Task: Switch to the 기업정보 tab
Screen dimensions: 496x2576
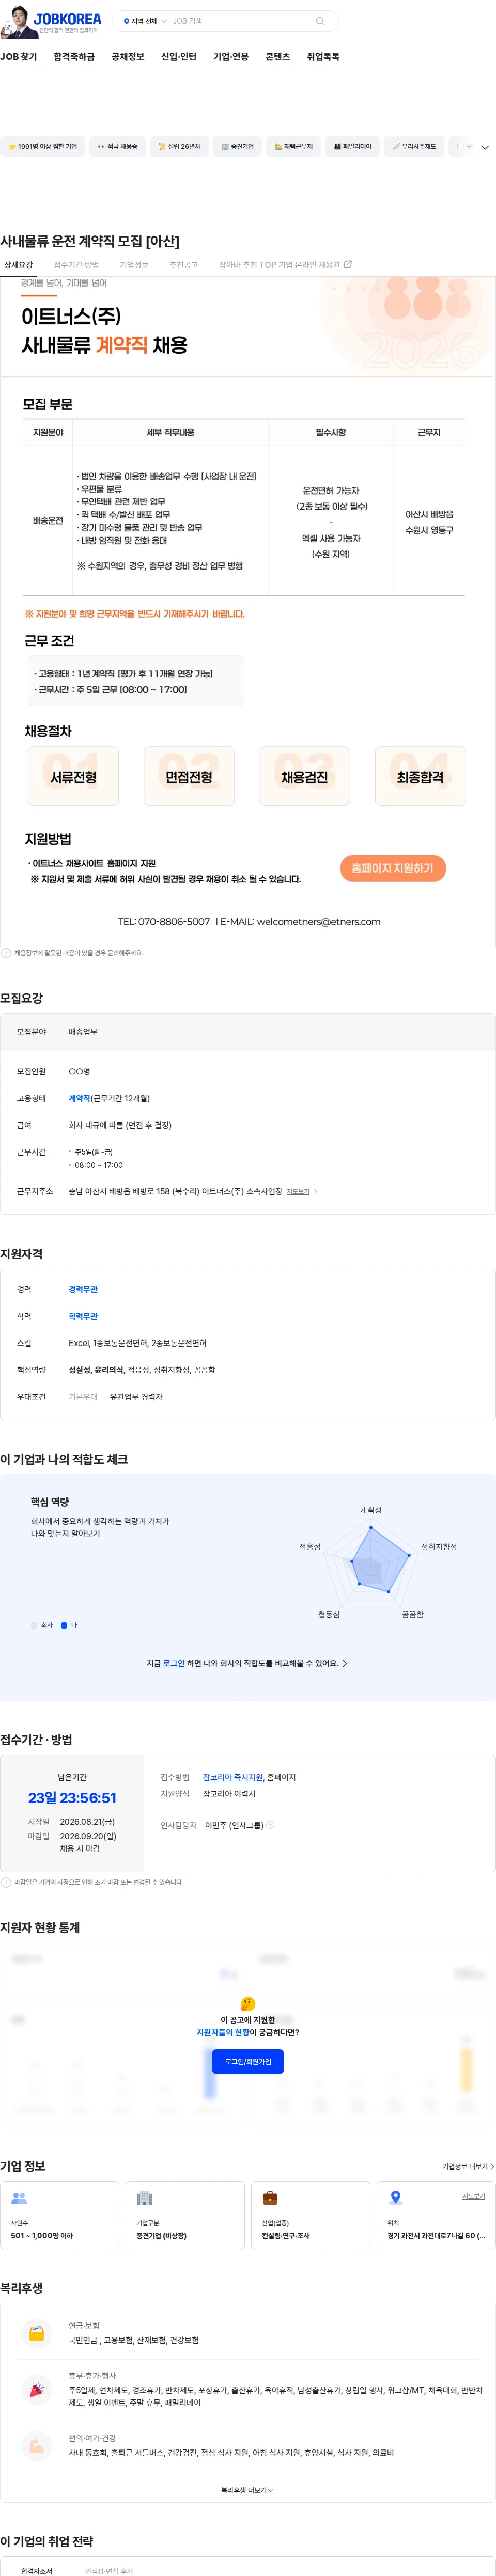Action: 134,265
